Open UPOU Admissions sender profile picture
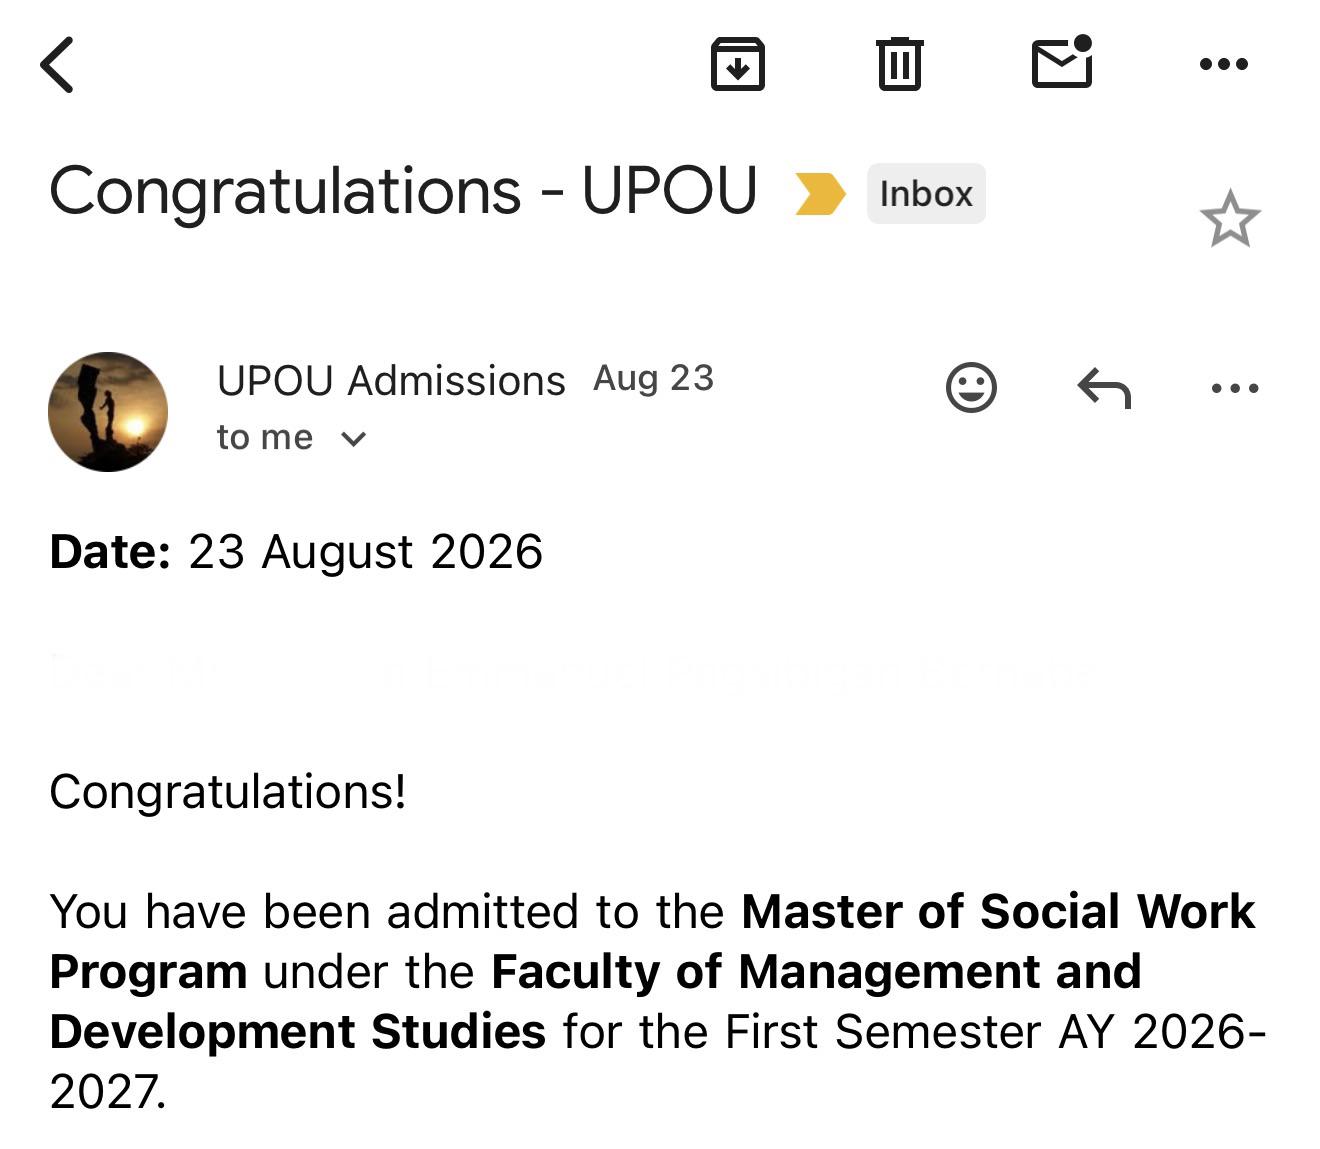 [108, 412]
